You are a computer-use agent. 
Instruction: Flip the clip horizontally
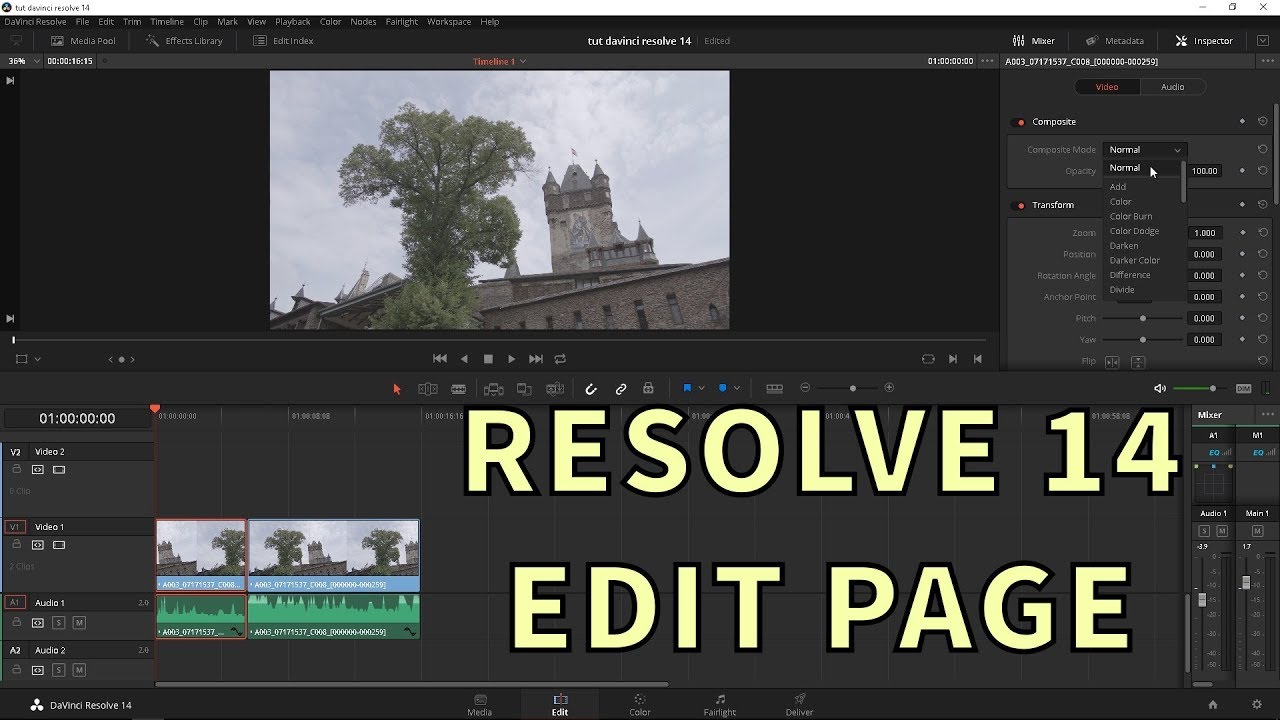tap(1112, 362)
